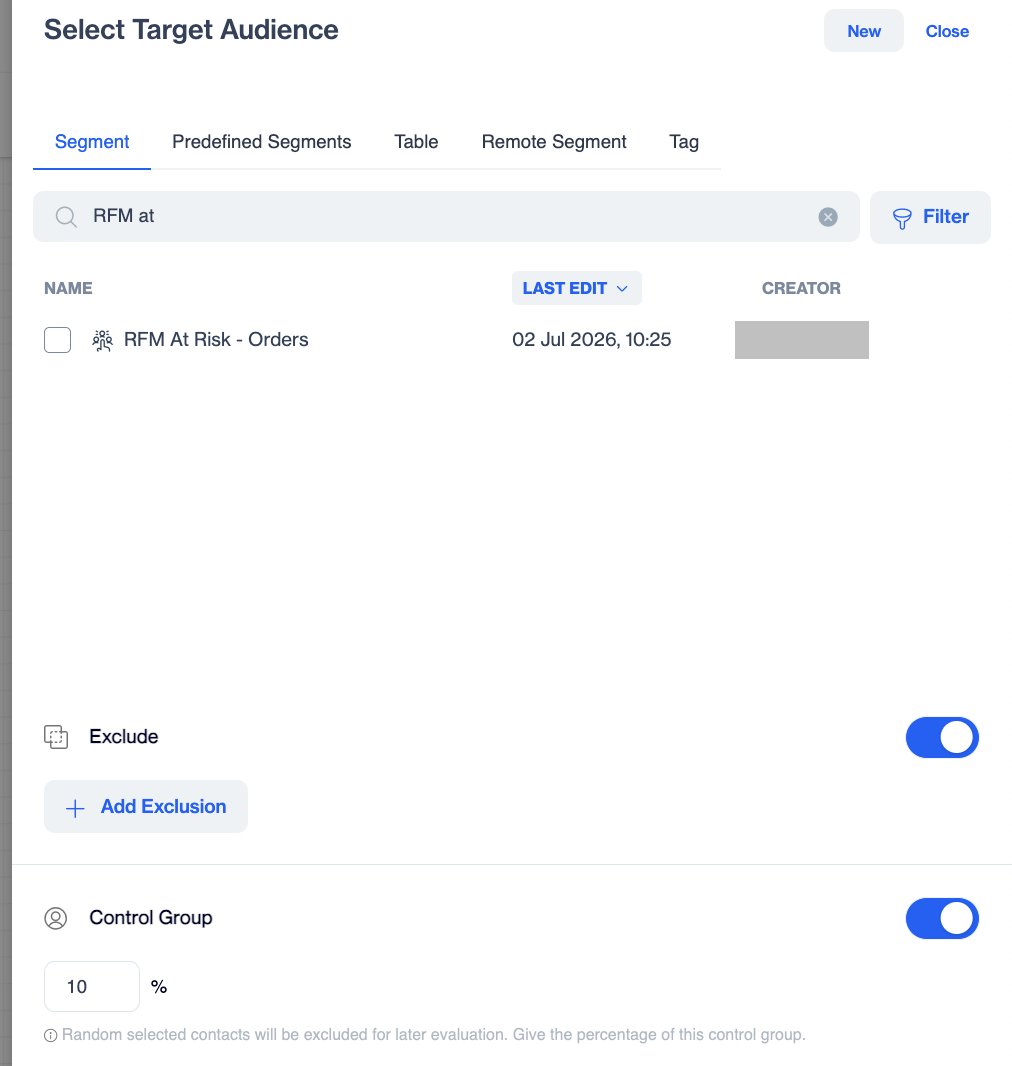Clear the search field with X icon

point(827,217)
